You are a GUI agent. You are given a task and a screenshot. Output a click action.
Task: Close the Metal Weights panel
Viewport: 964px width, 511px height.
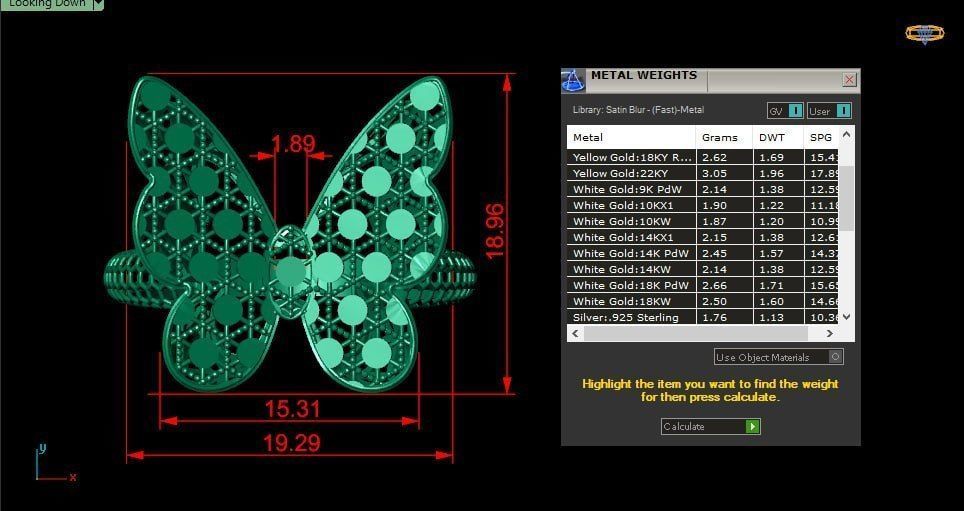(x=849, y=79)
